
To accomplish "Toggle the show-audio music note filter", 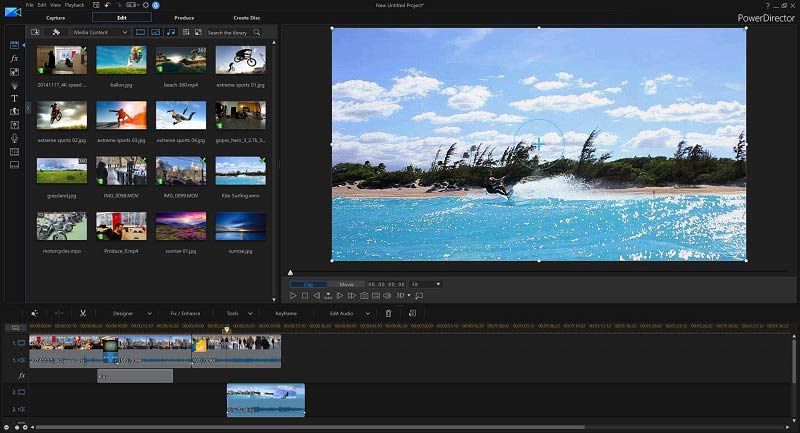I will point(171,32).
